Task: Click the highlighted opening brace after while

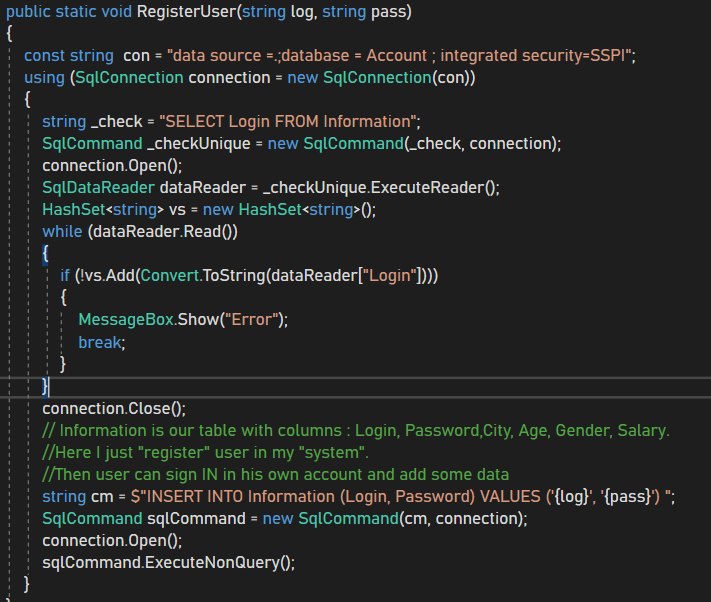Action: click(x=45, y=254)
